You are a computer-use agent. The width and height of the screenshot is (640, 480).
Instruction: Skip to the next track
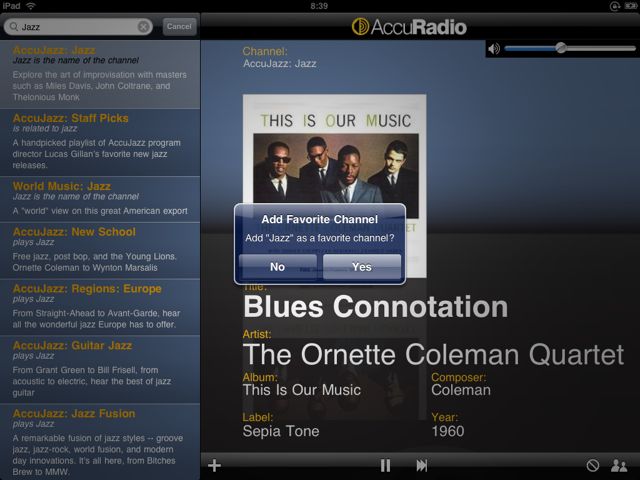pyautogui.click(x=422, y=465)
